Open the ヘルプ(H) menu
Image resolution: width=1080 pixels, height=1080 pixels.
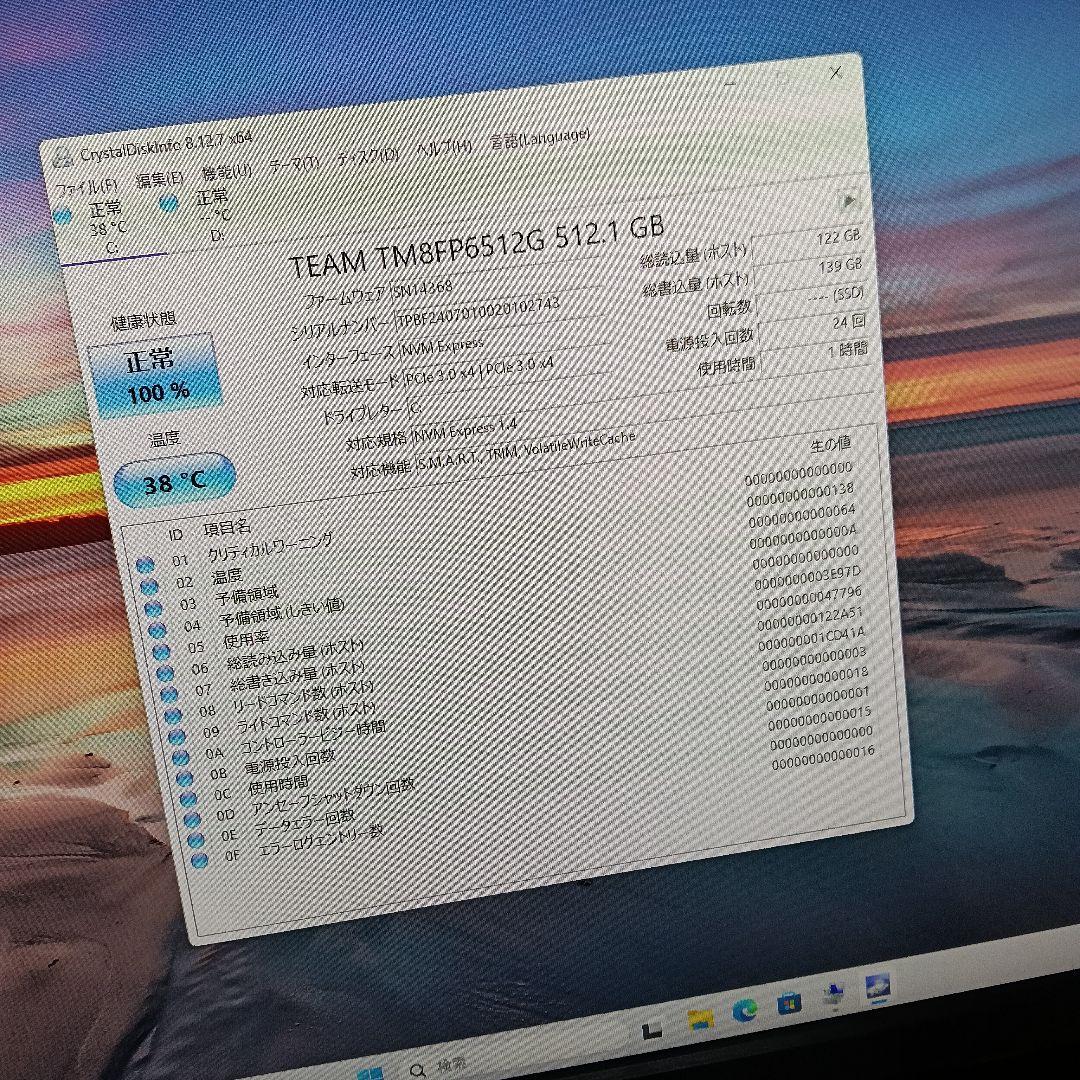point(445,147)
